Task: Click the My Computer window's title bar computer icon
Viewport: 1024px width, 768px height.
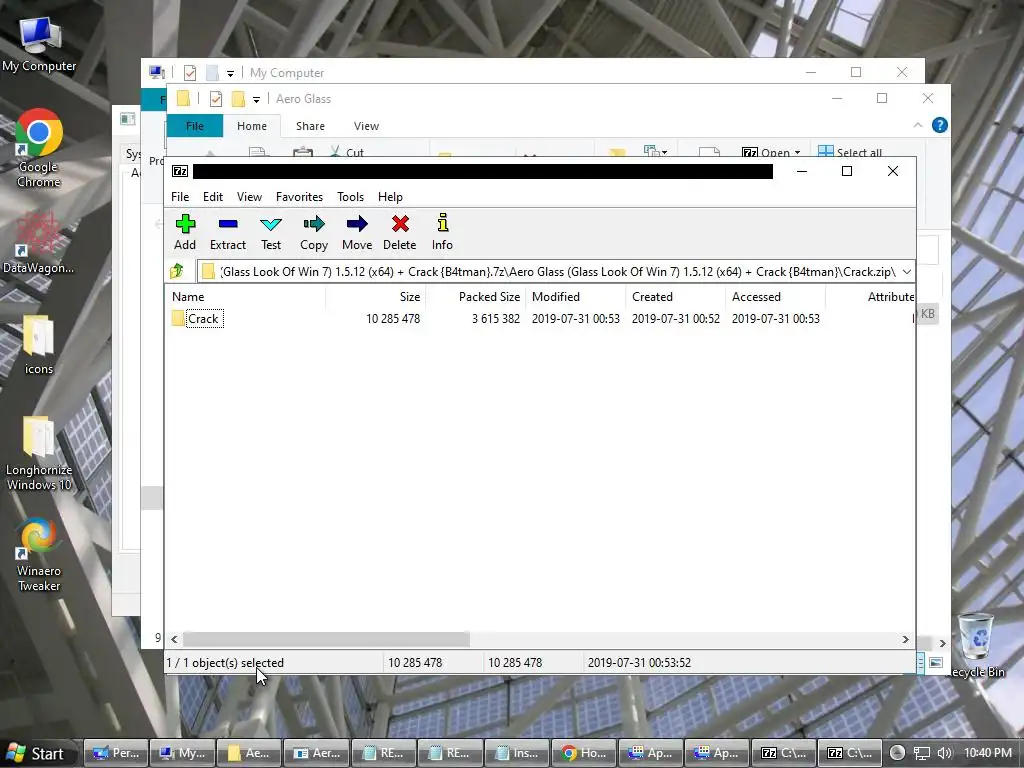Action: point(157,72)
